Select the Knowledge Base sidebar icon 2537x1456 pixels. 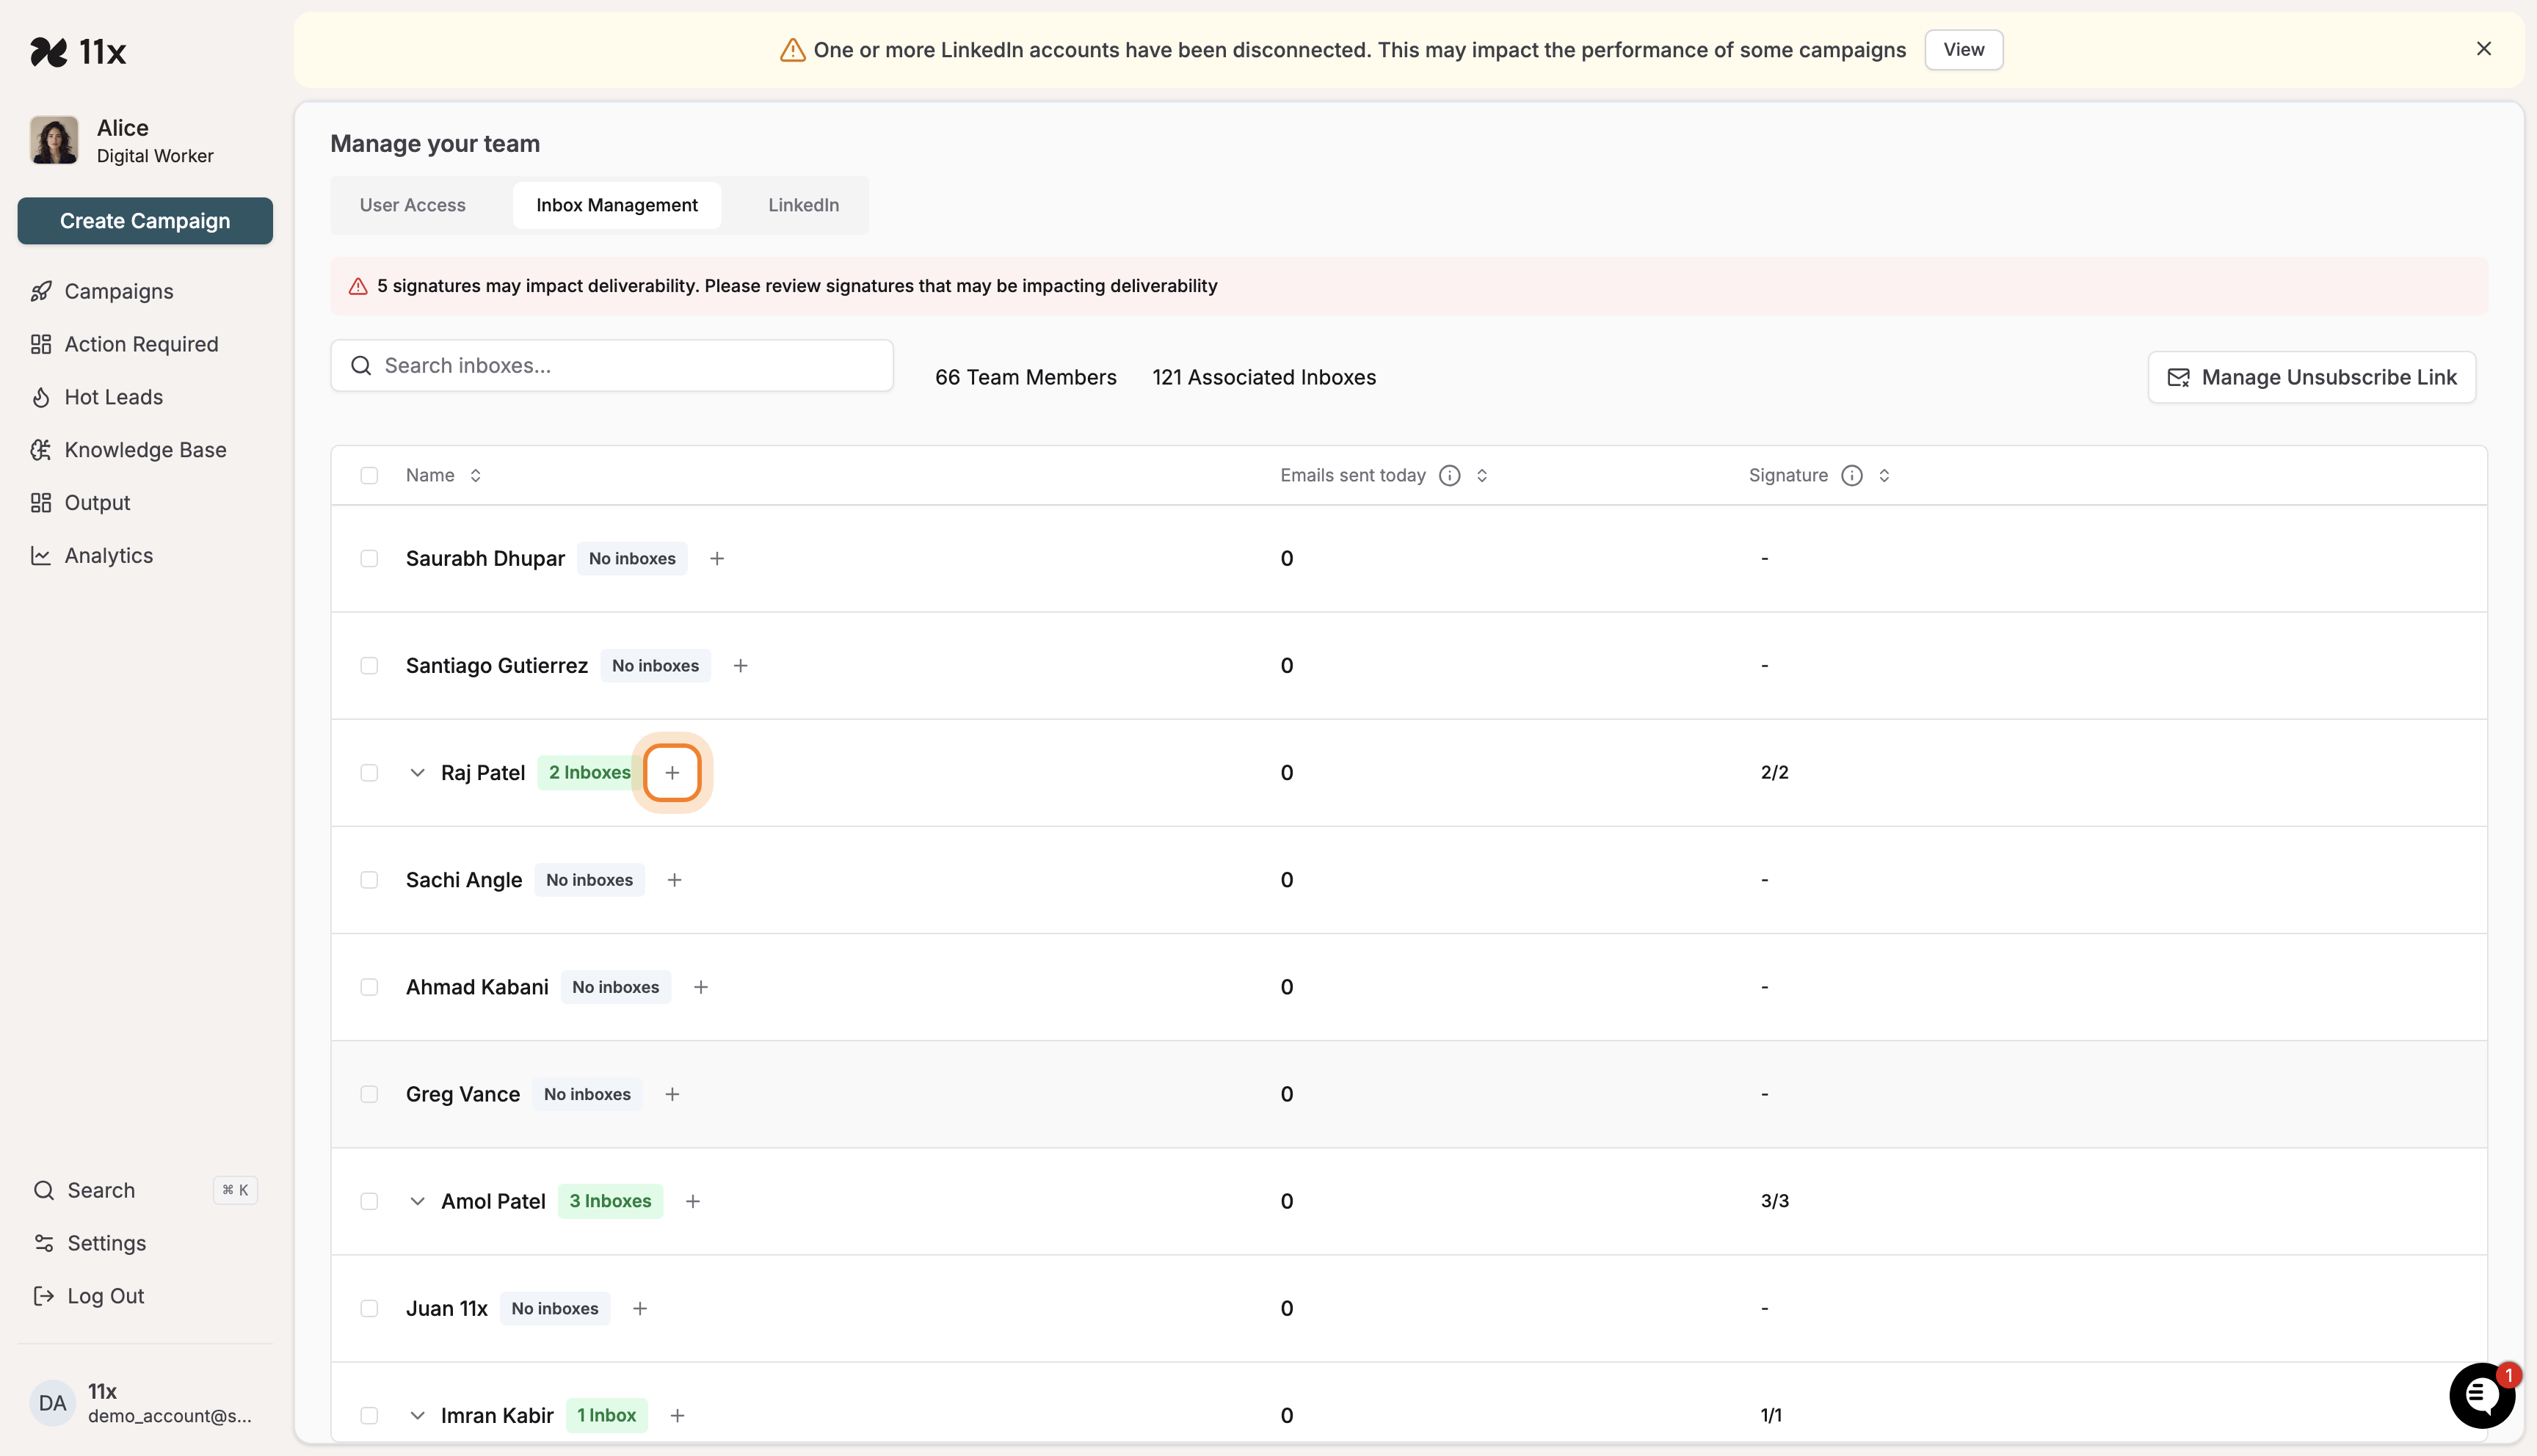(x=41, y=449)
